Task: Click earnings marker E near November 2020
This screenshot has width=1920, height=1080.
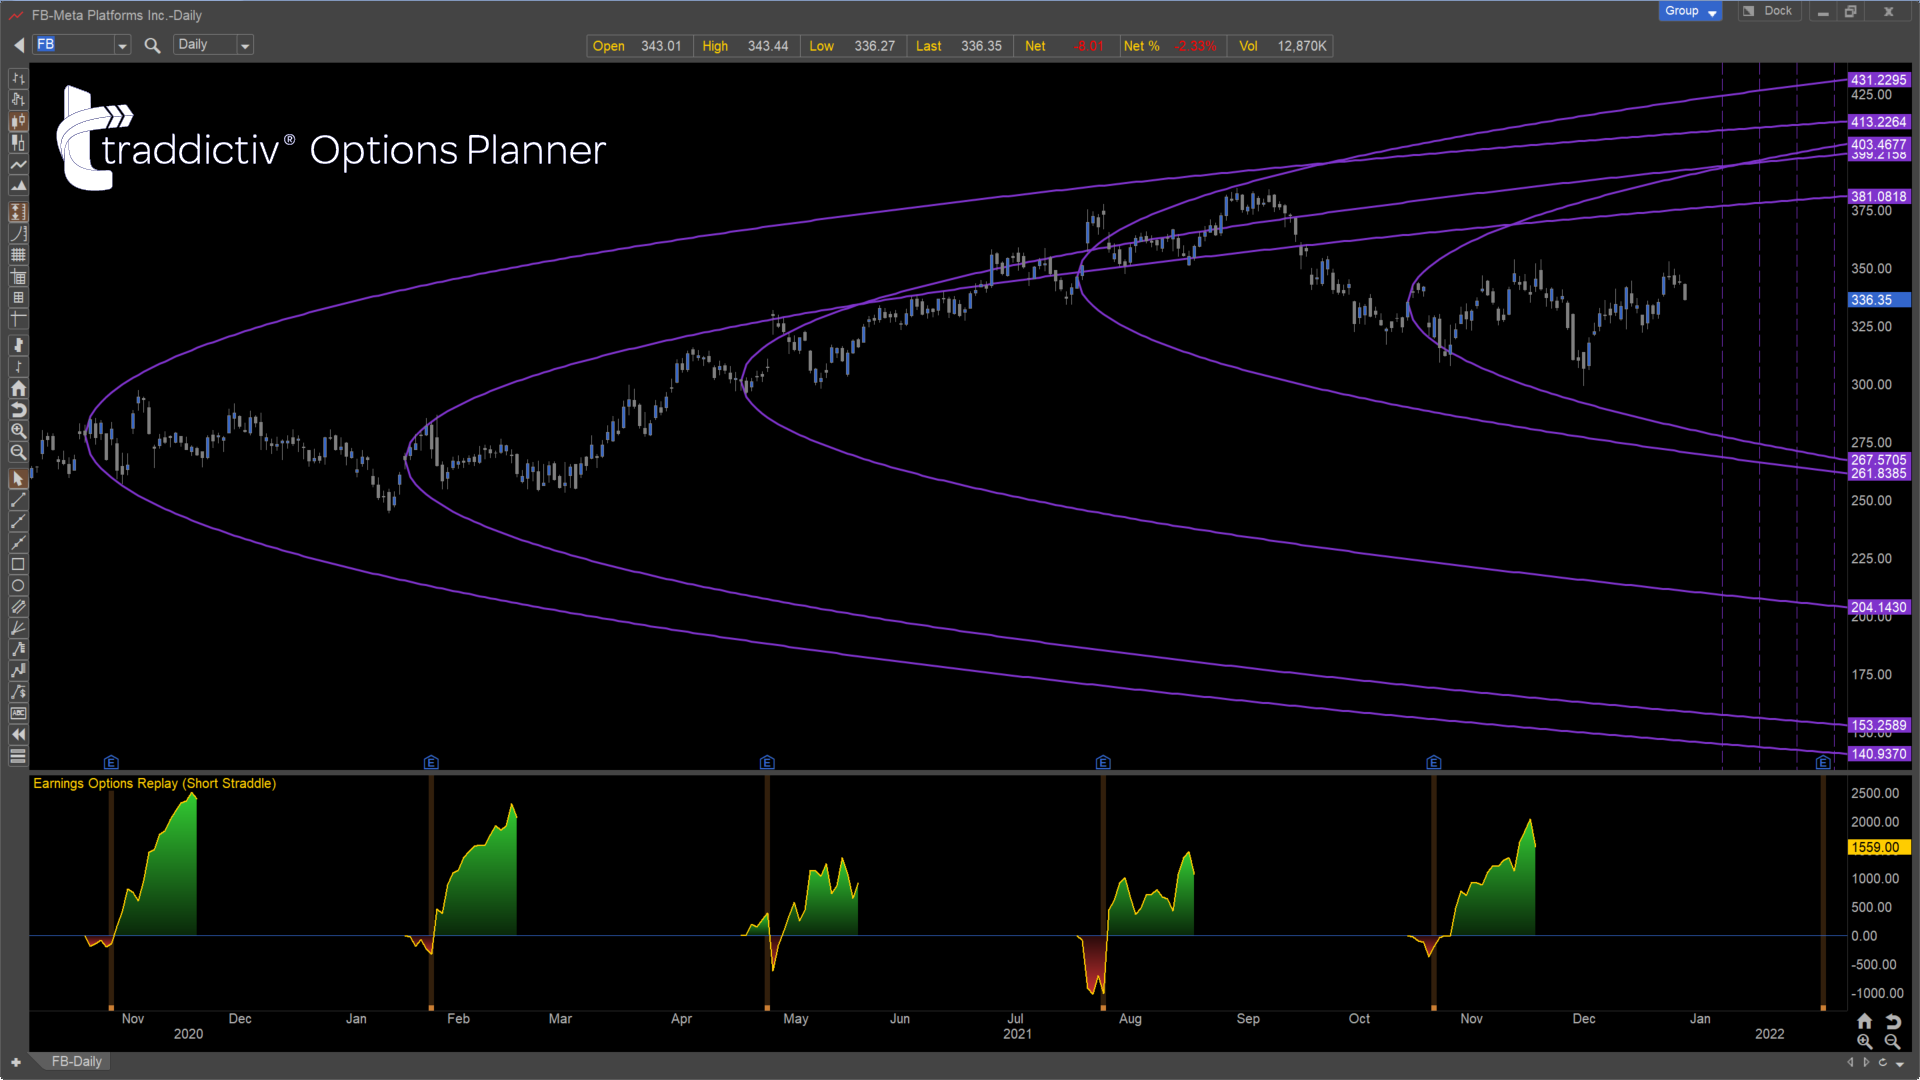Action: tap(111, 762)
